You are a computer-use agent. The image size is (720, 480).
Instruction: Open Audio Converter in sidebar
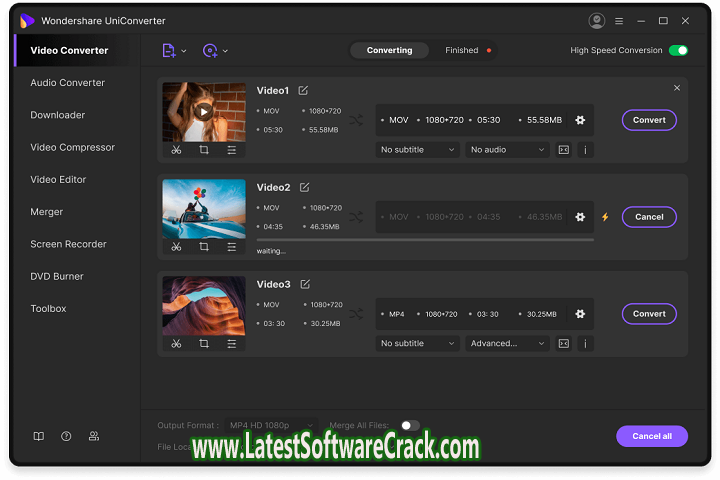click(68, 83)
